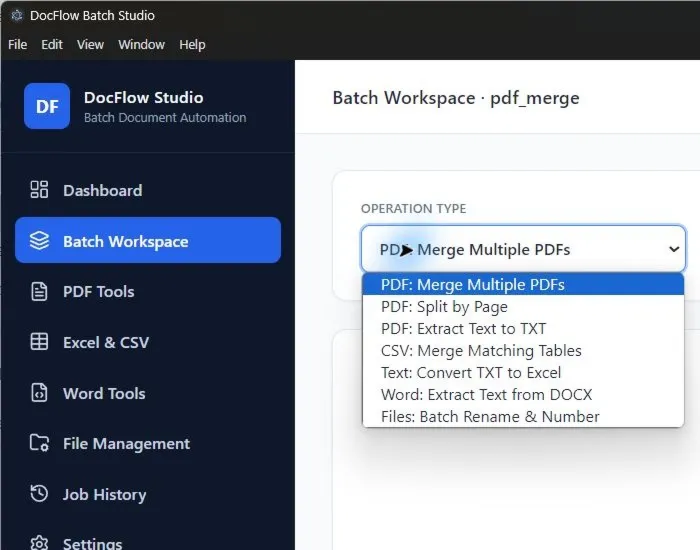Click the DF logo badge

[x=47, y=106]
